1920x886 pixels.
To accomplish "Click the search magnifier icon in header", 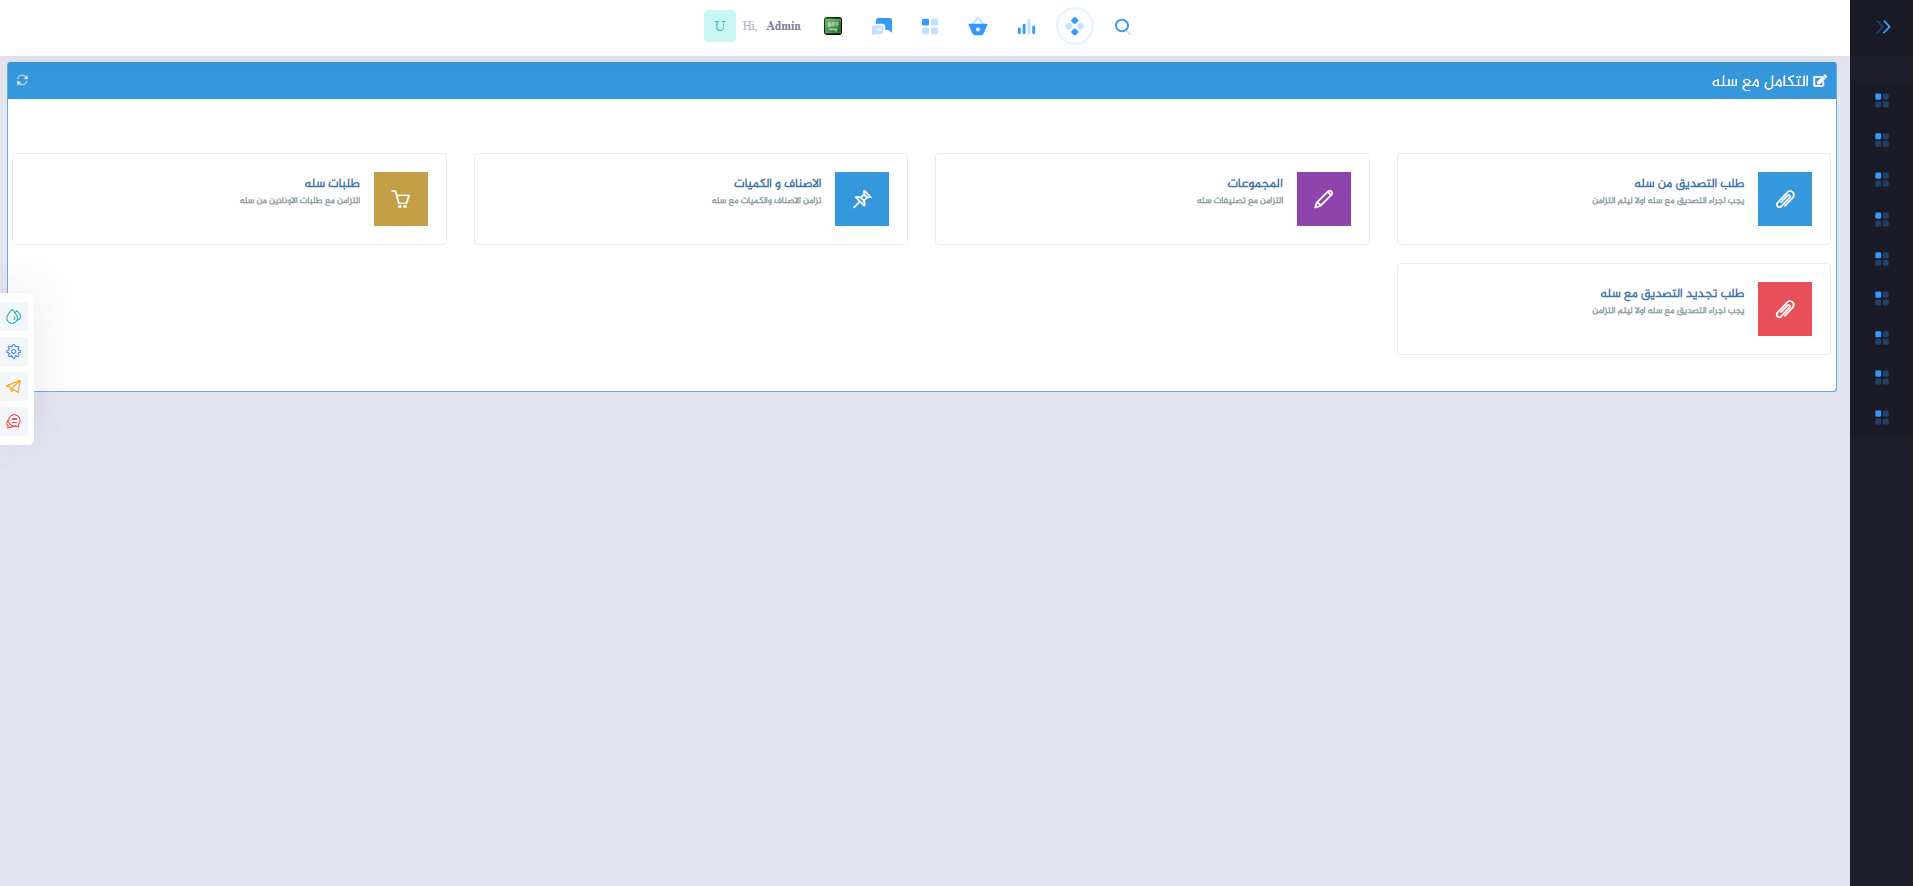I will [1122, 27].
